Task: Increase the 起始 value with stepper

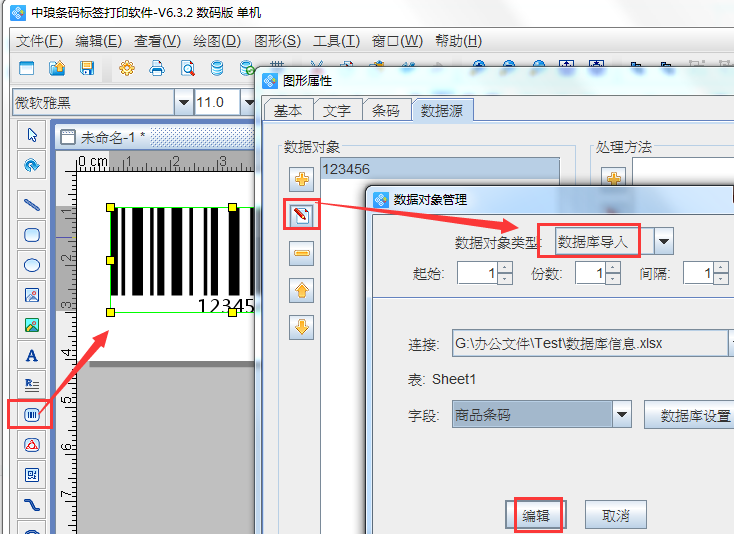Action: [x=492, y=267]
